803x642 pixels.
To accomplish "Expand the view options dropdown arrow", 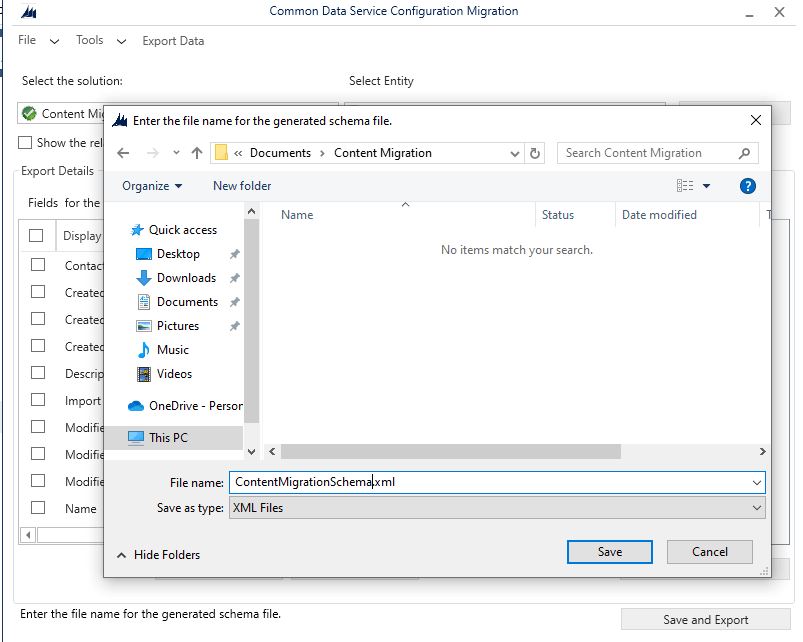I will click(x=706, y=186).
